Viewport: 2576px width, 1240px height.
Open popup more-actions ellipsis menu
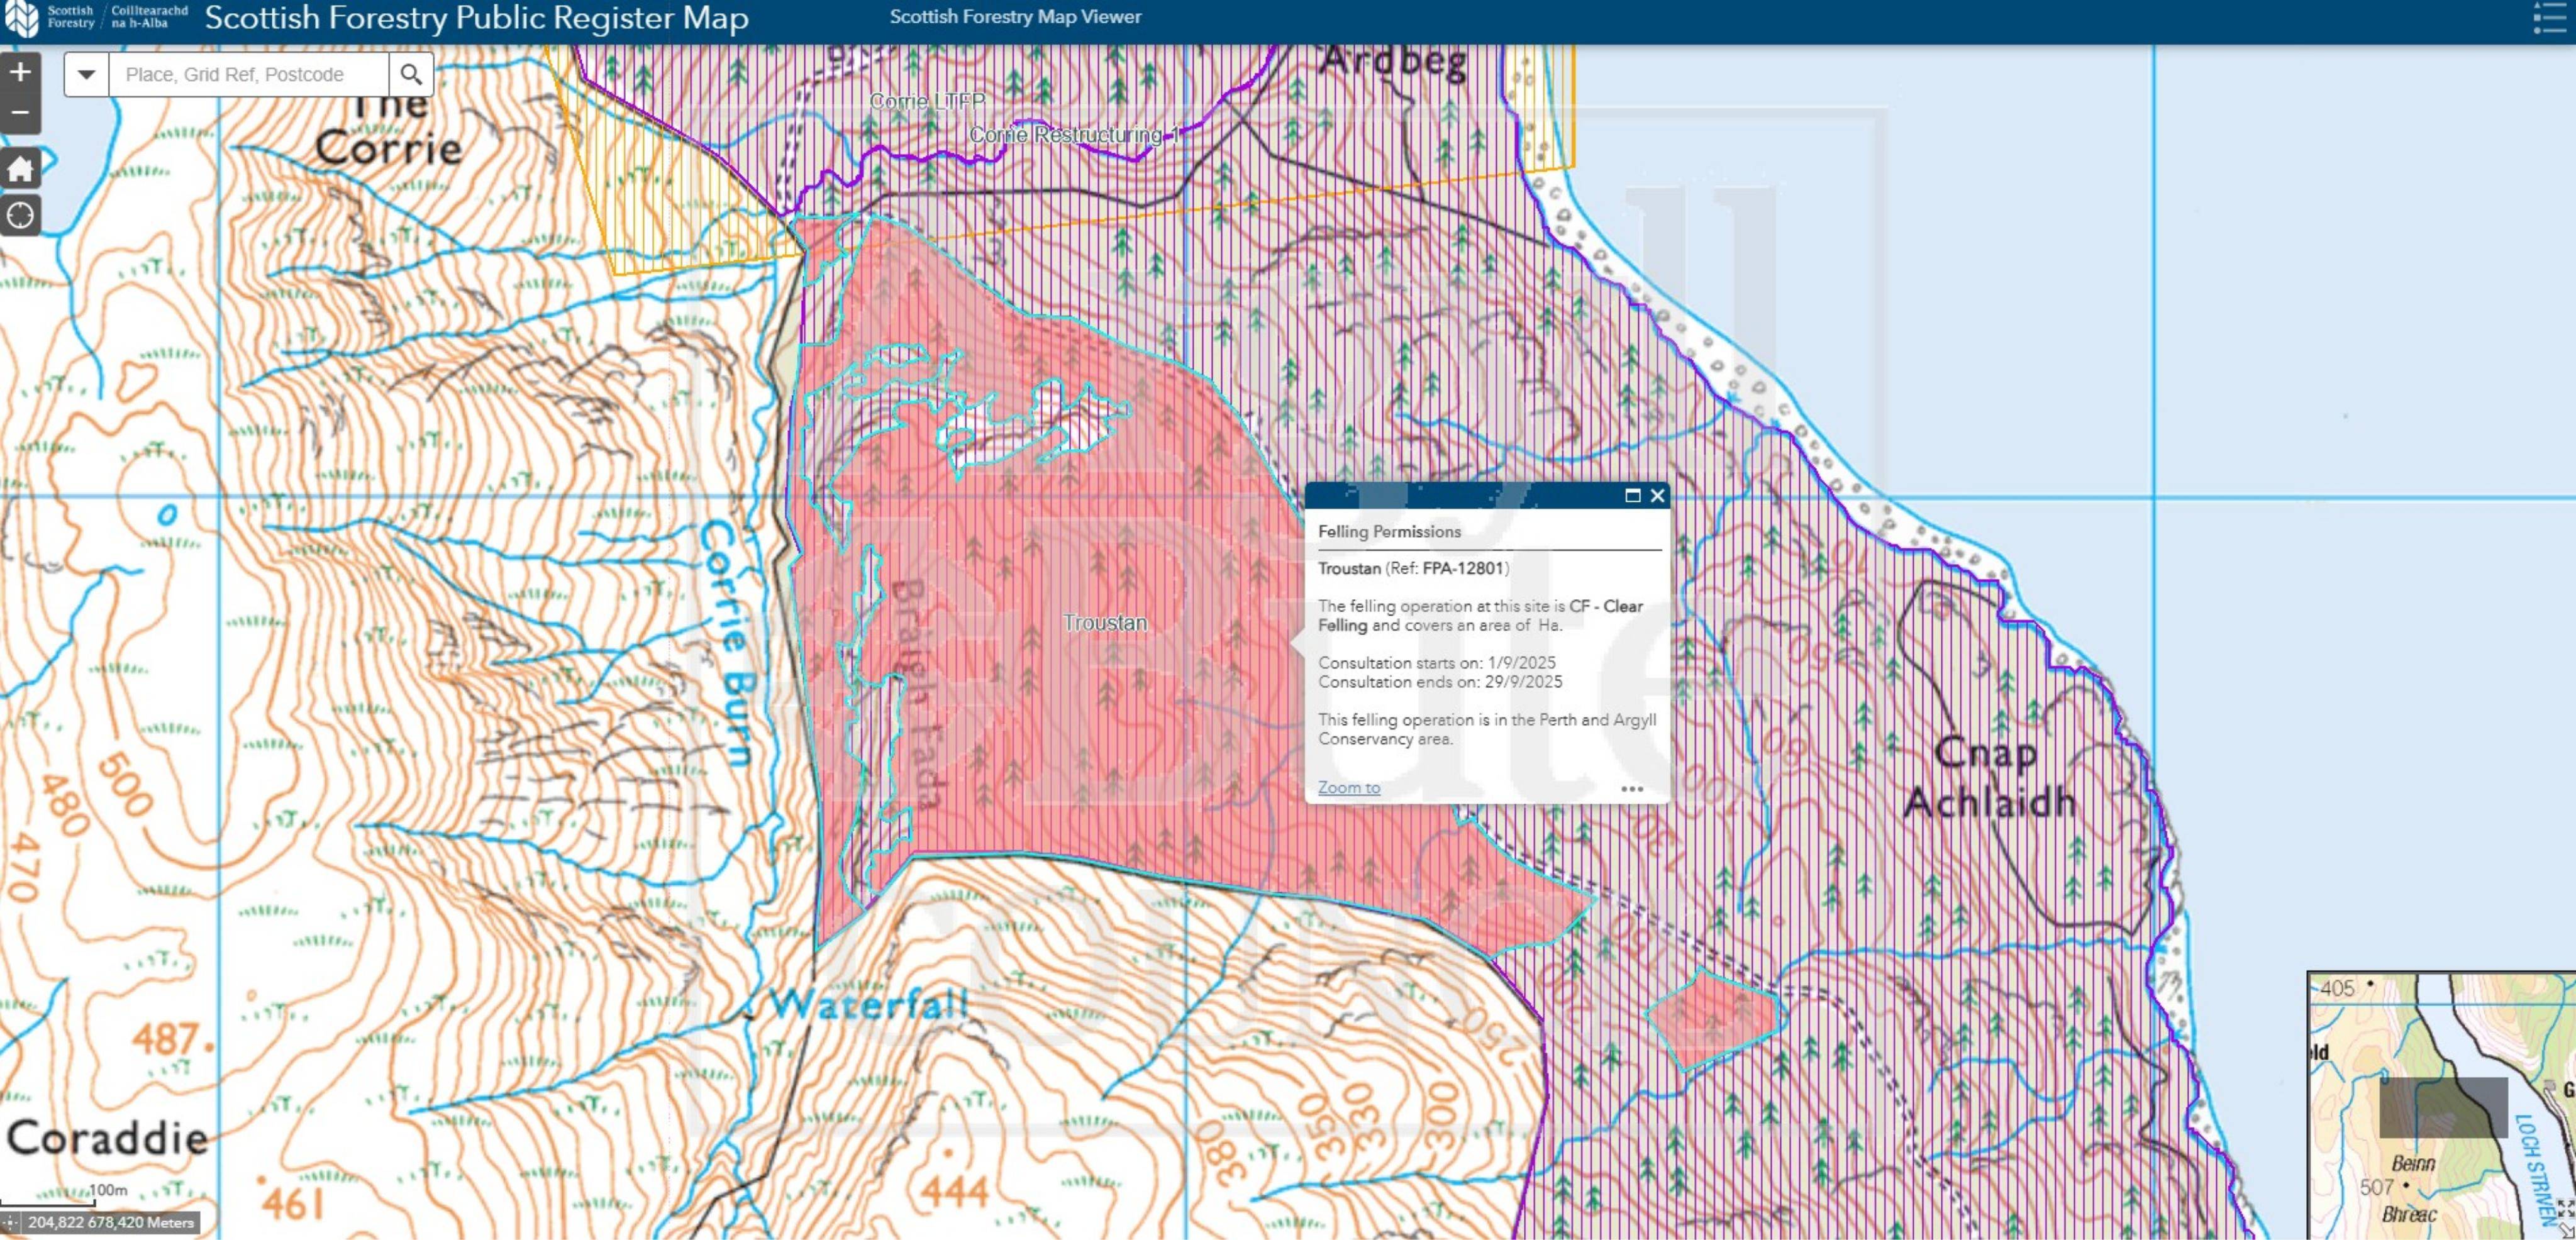click(x=1632, y=788)
